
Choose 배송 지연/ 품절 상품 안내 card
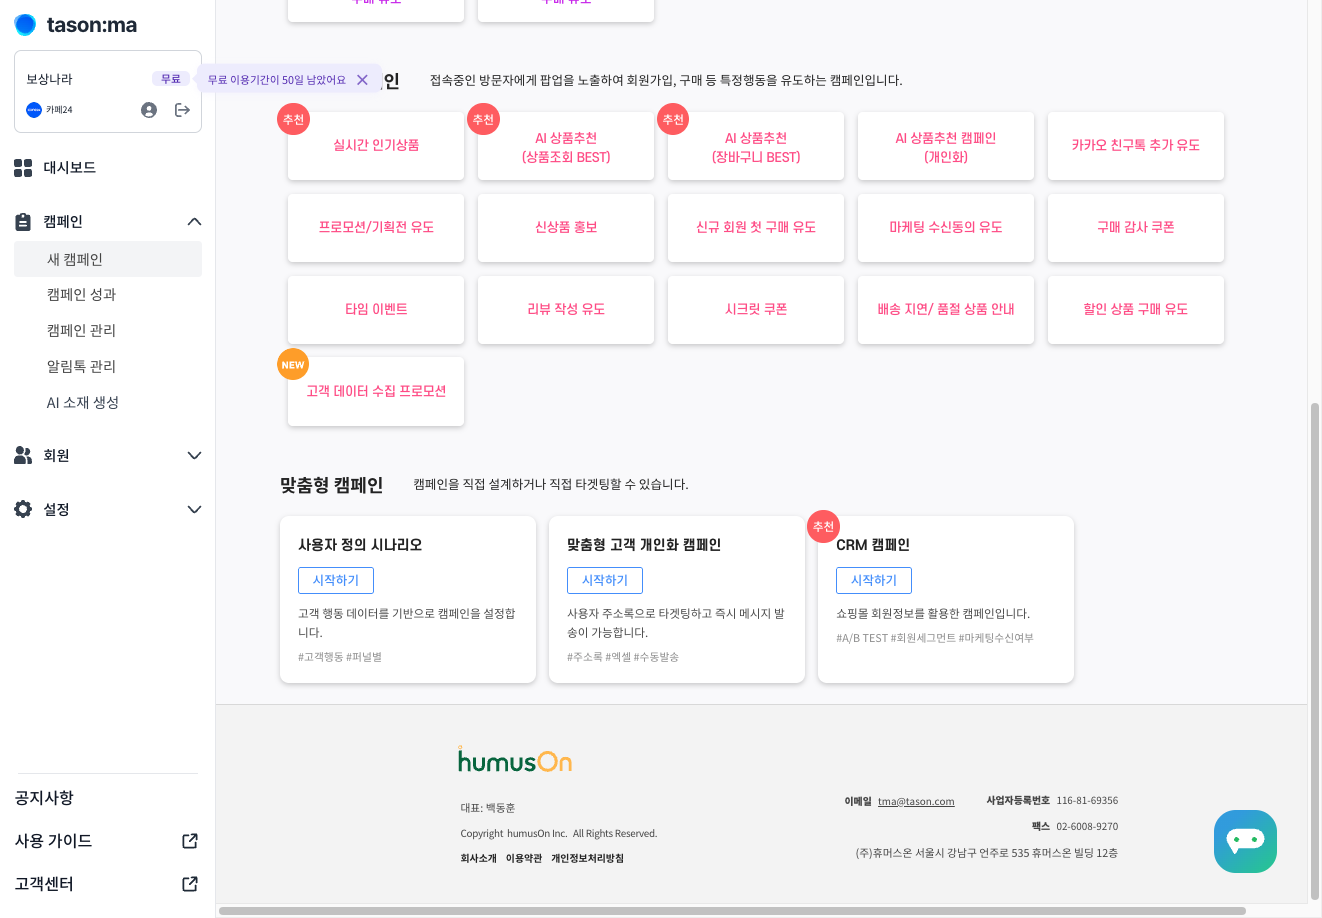pos(946,310)
